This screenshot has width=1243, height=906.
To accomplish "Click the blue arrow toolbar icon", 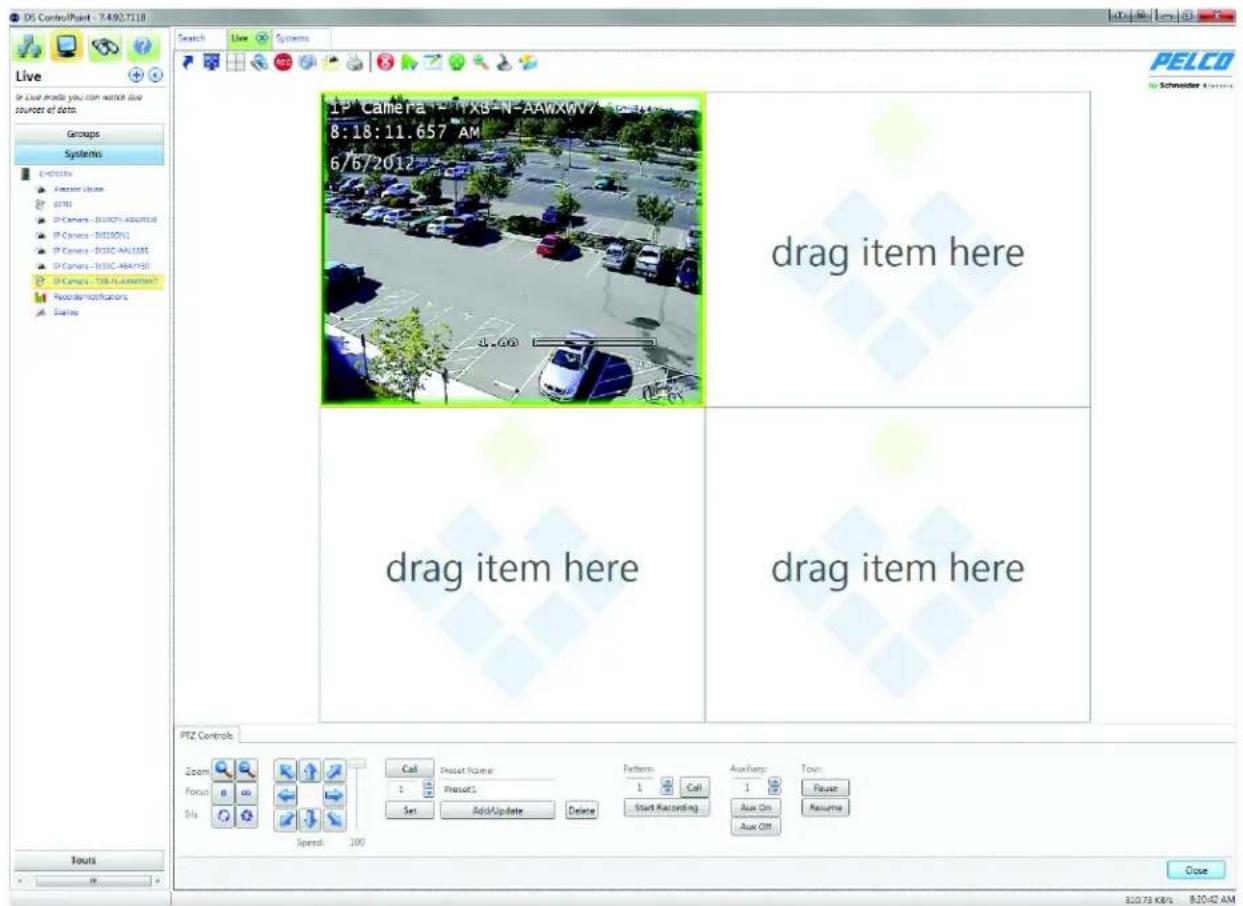I will coord(188,62).
